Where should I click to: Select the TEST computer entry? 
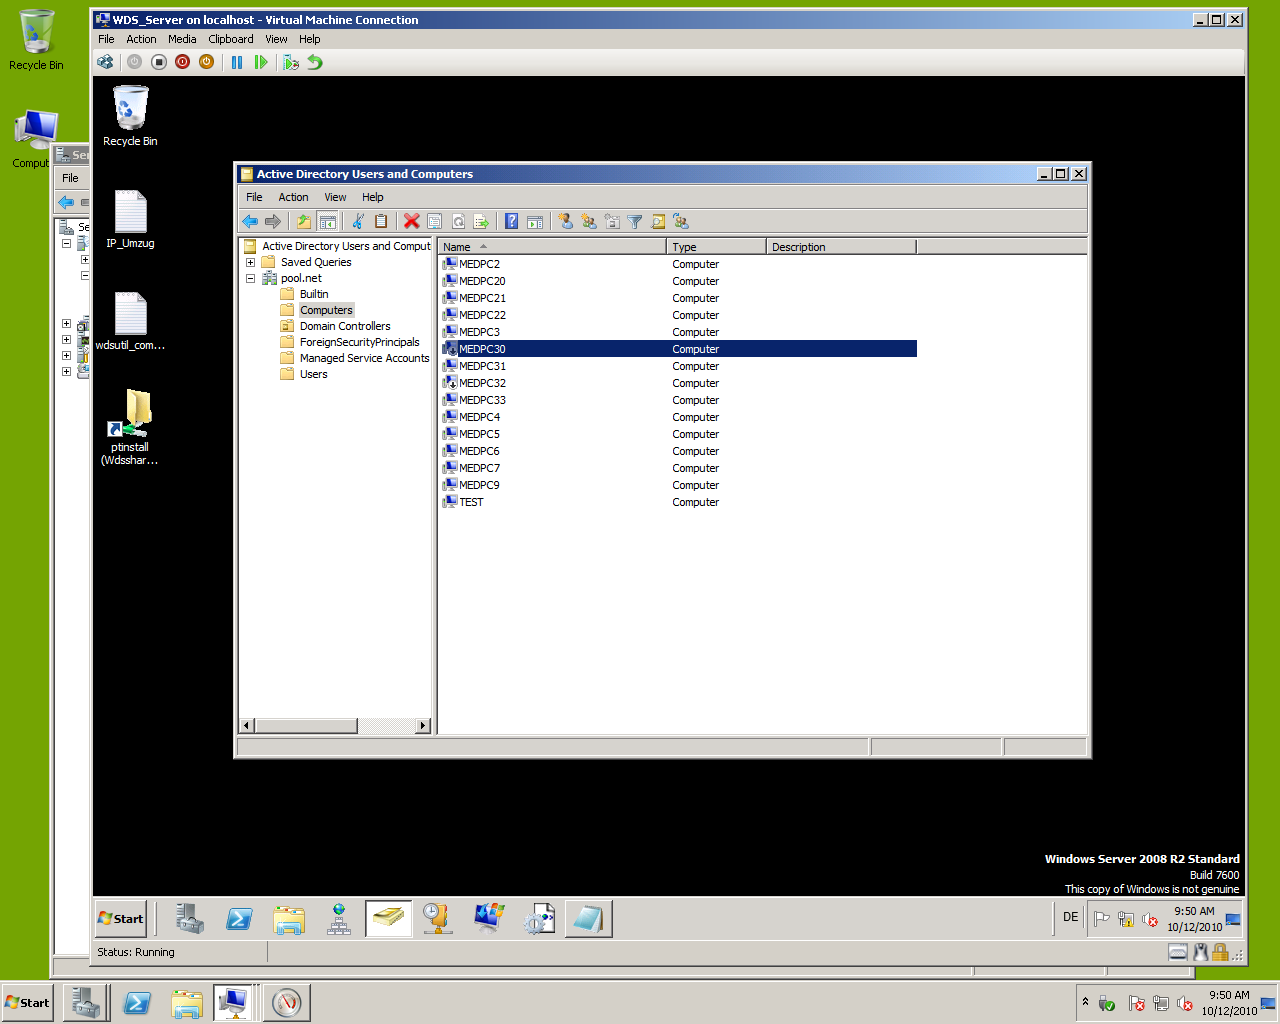coord(471,502)
